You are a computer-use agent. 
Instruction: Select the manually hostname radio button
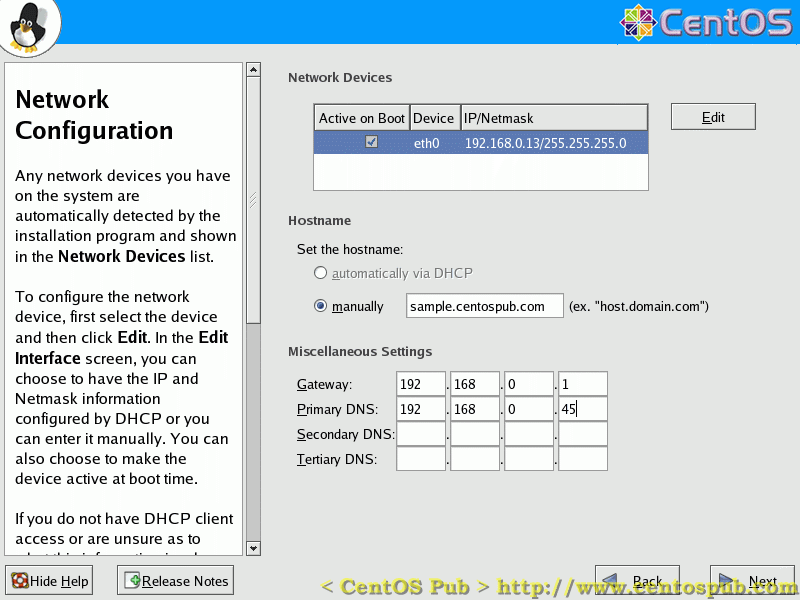point(321,306)
